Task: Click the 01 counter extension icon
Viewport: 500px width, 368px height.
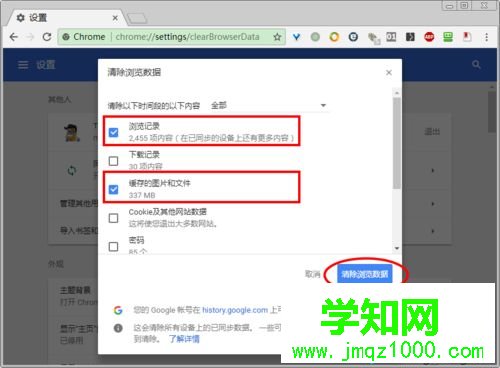Action: [391, 37]
